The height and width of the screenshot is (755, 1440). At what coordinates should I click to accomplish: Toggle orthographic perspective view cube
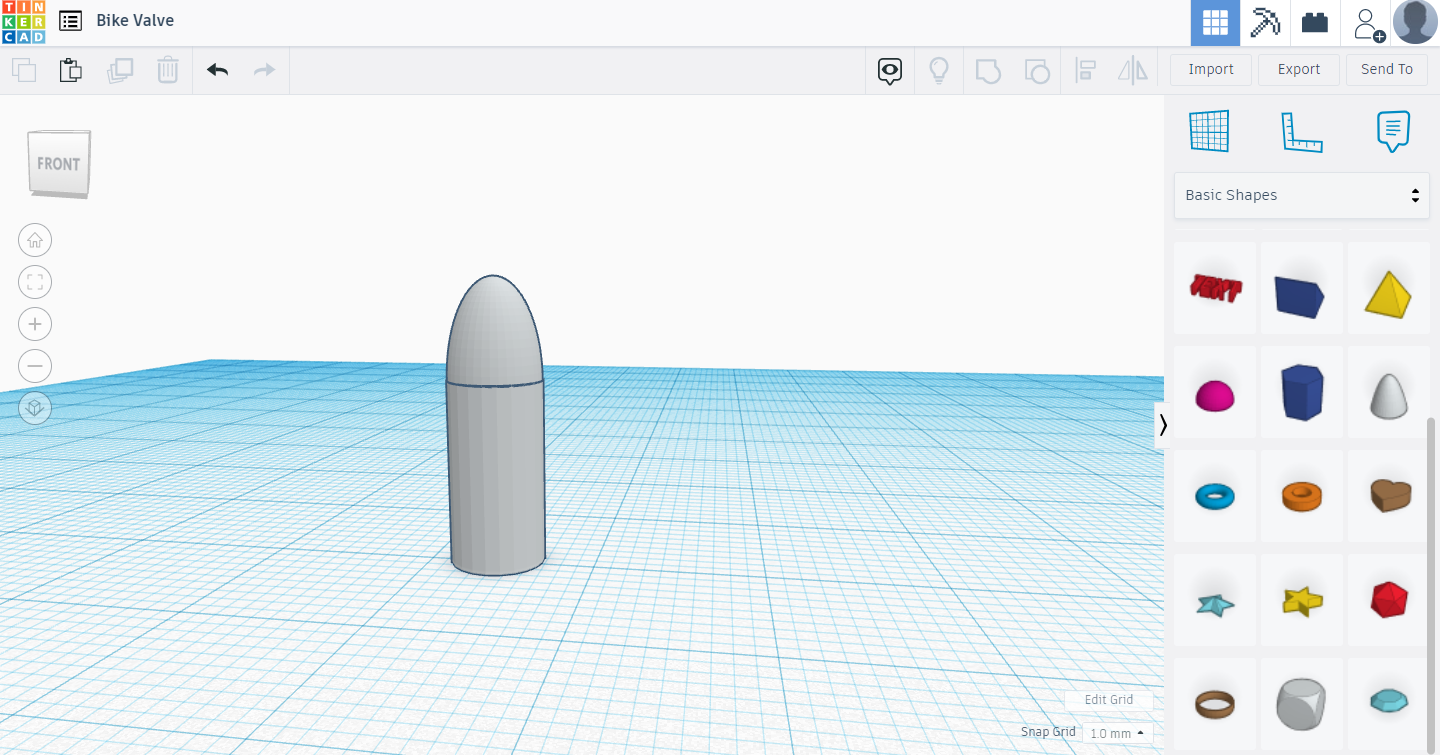35,408
